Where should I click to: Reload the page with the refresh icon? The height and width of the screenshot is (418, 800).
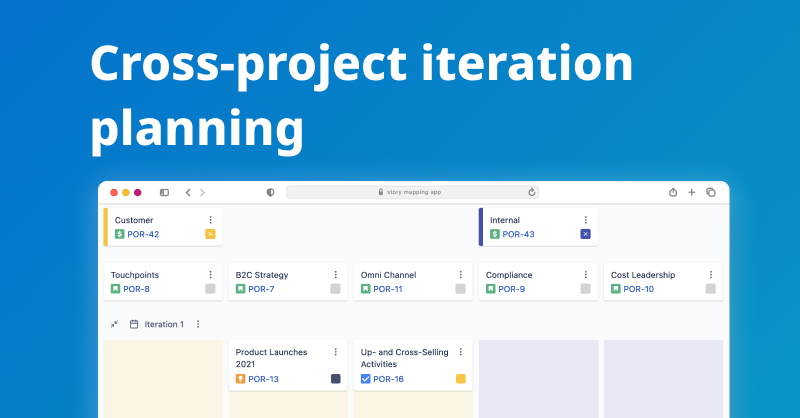point(532,192)
